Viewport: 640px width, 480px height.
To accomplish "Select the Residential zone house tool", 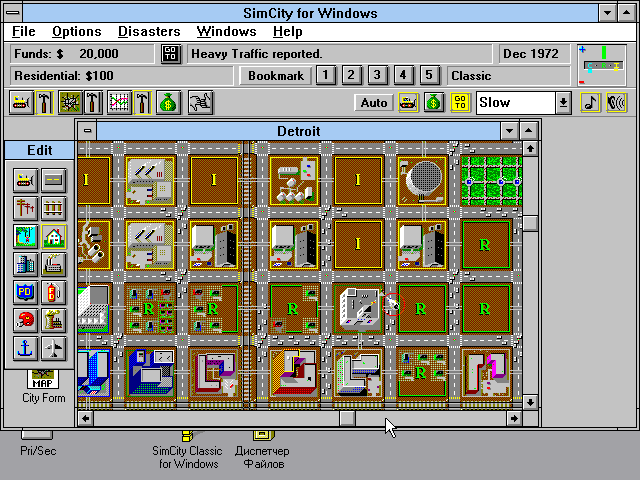I will click(x=53, y=236).
